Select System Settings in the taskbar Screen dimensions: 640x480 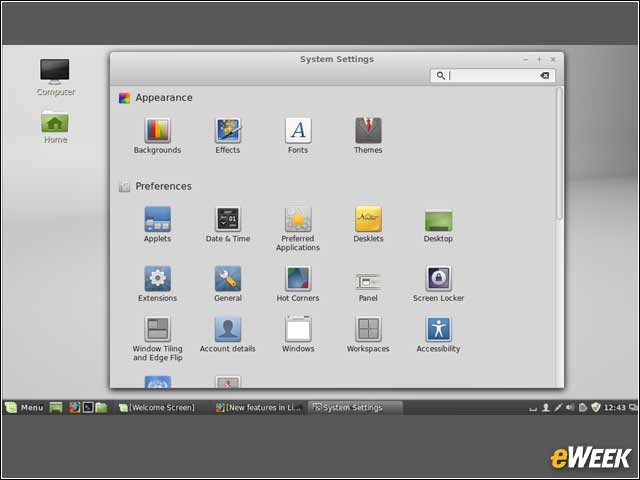point(354,407)
